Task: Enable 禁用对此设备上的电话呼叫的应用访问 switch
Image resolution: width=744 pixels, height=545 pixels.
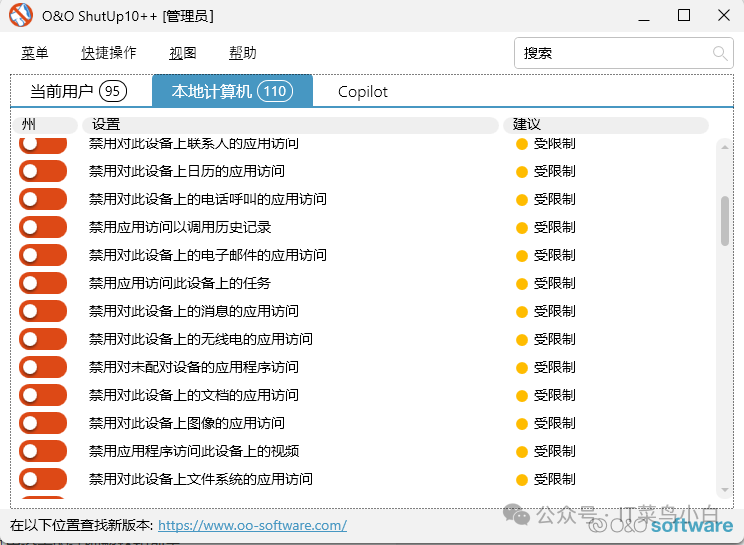Action: [43, 199]
